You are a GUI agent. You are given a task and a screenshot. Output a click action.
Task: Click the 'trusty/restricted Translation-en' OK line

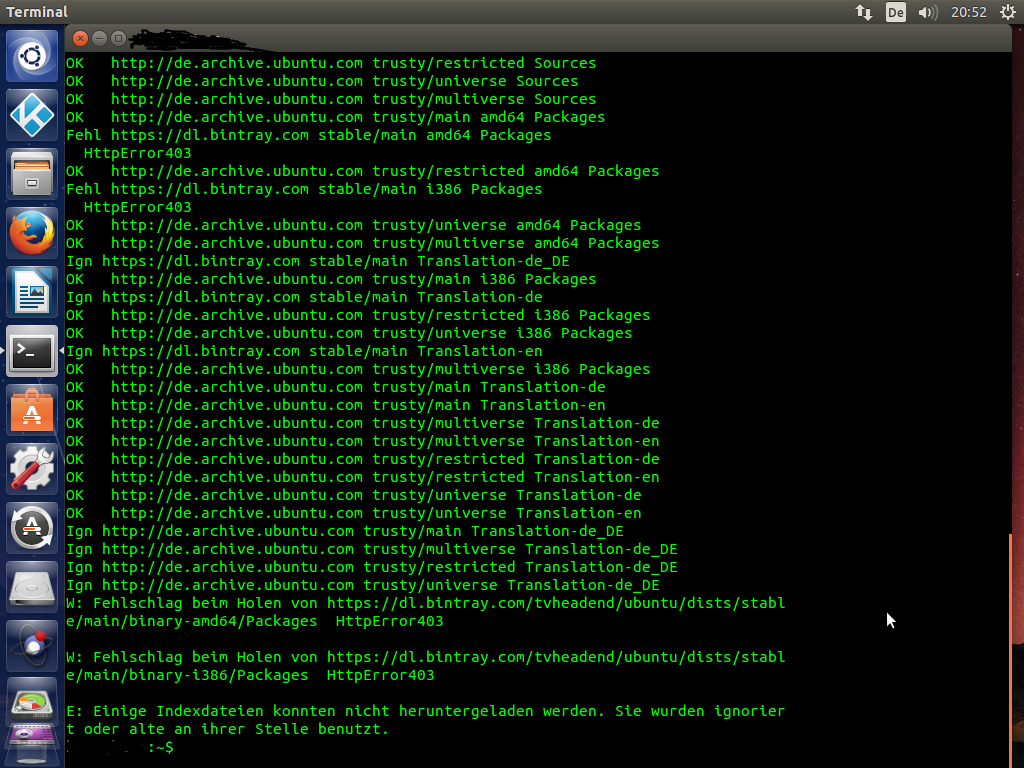point(362,477)
